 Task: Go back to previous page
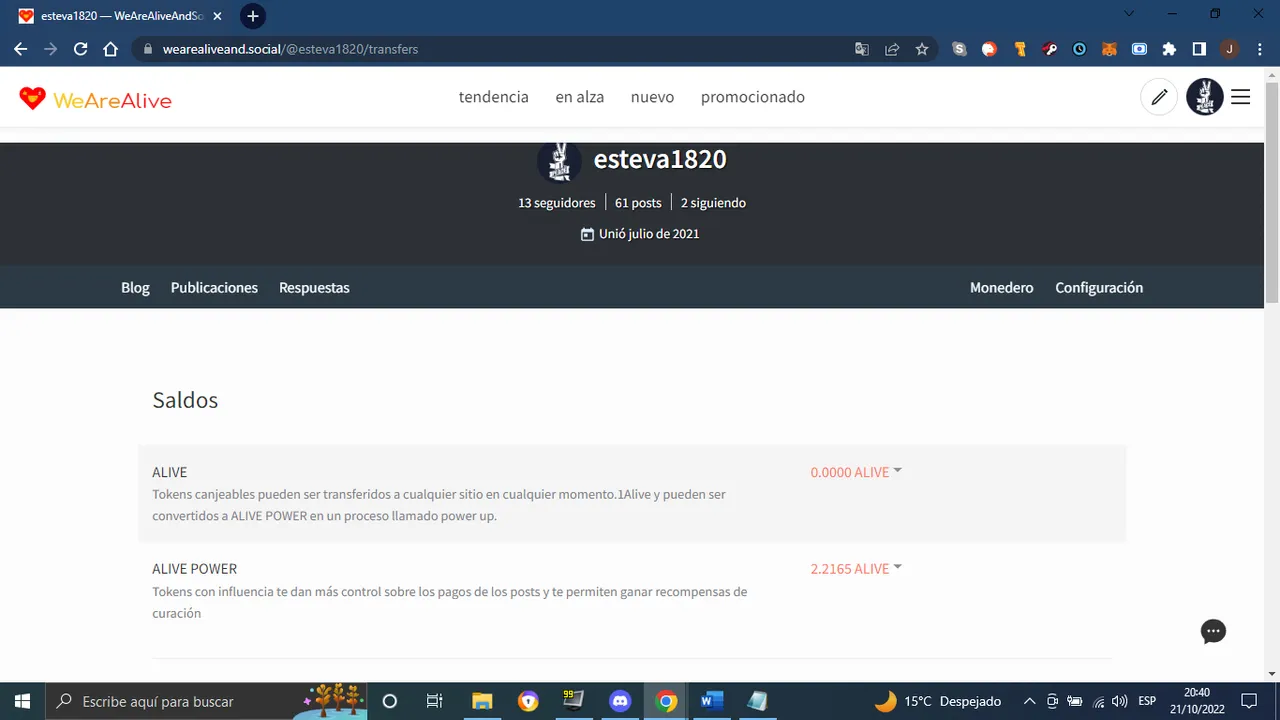[20, 49]
